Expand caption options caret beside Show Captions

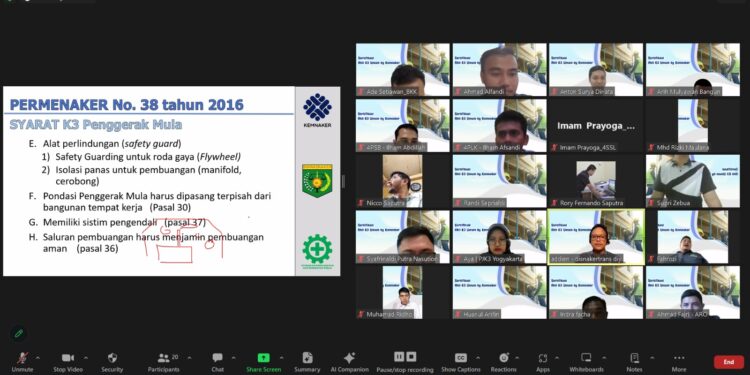[x=478, y=358]
